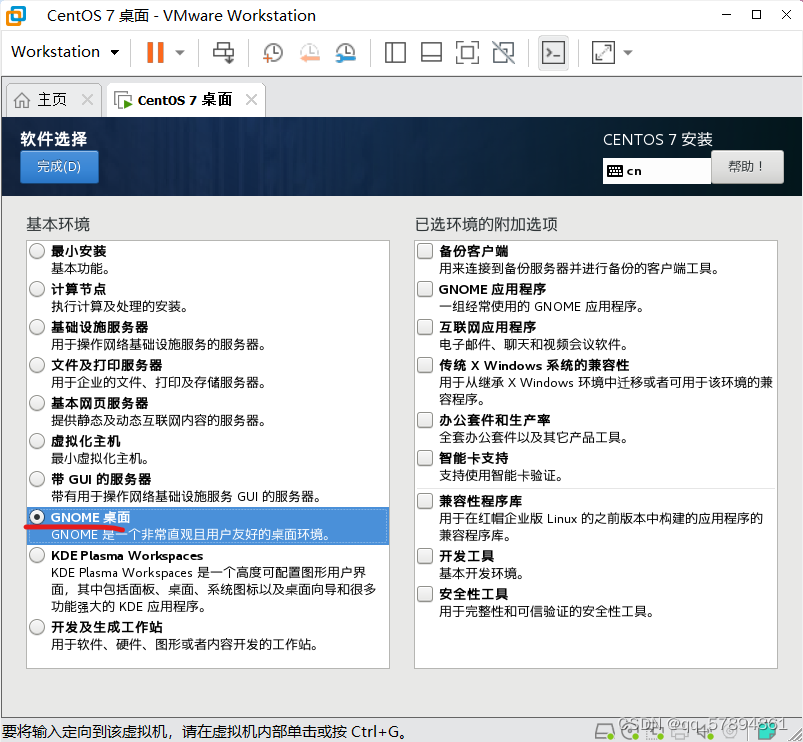Check the GNOME 应用程序 checkbox
This screenshot has height=742, width=803.
pyautogui.click(x=425, y=289)
